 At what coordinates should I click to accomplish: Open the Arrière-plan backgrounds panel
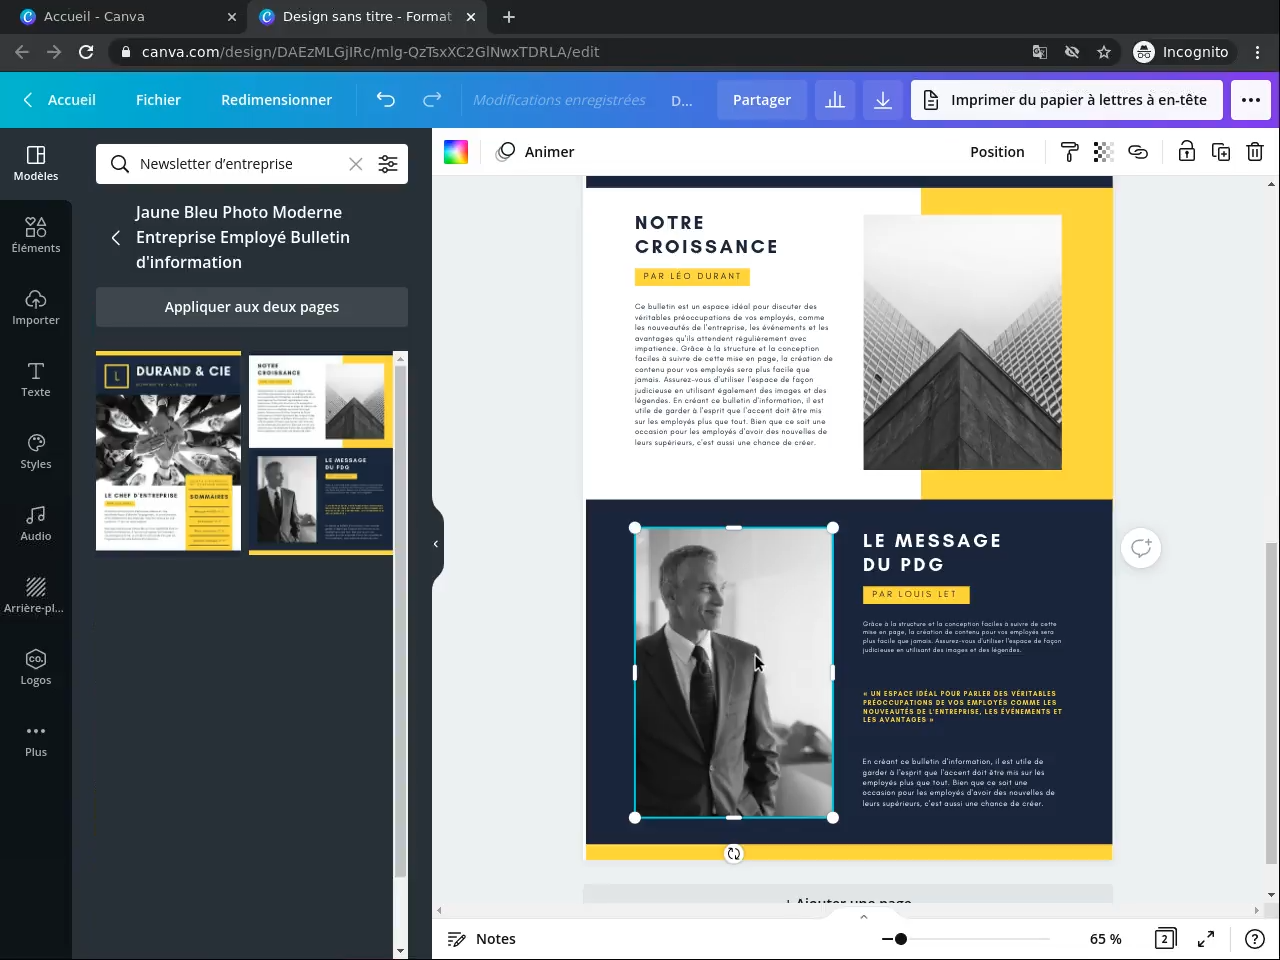tap(36, 595)
